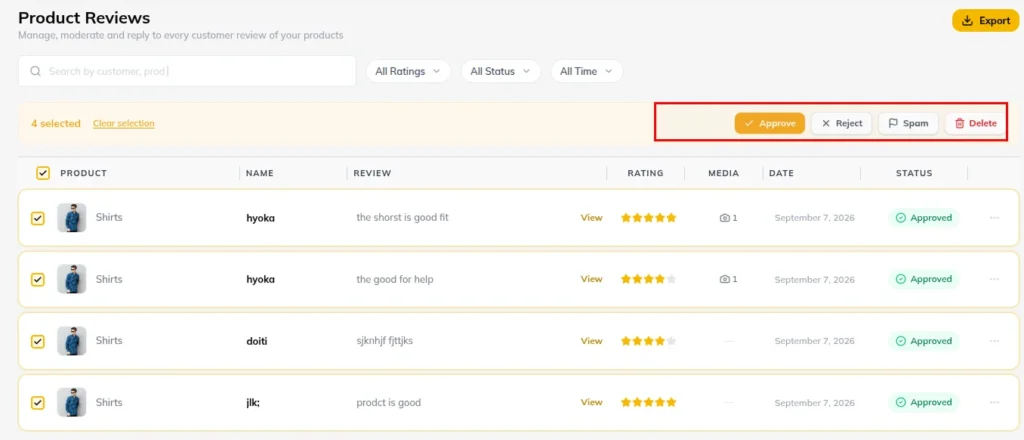Image resolution: width=1024 pixels, height=440 pixels.
Task: Click the reviewer name doiti
Action: pos(257,341)
